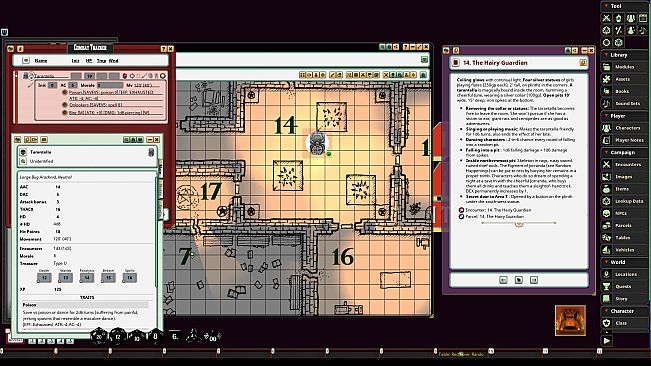Go to previous story page arrow
This screenshot has height=366, width=651.
click(x=503, y=280)
